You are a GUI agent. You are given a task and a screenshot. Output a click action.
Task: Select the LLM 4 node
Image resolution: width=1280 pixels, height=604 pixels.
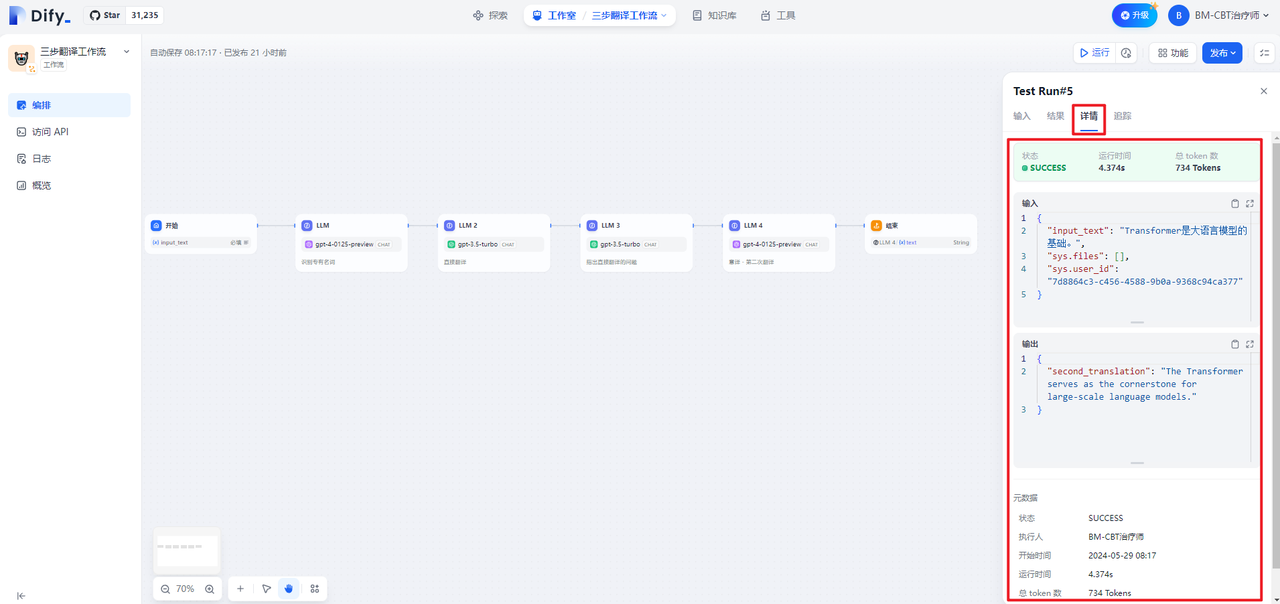point(779,243)
